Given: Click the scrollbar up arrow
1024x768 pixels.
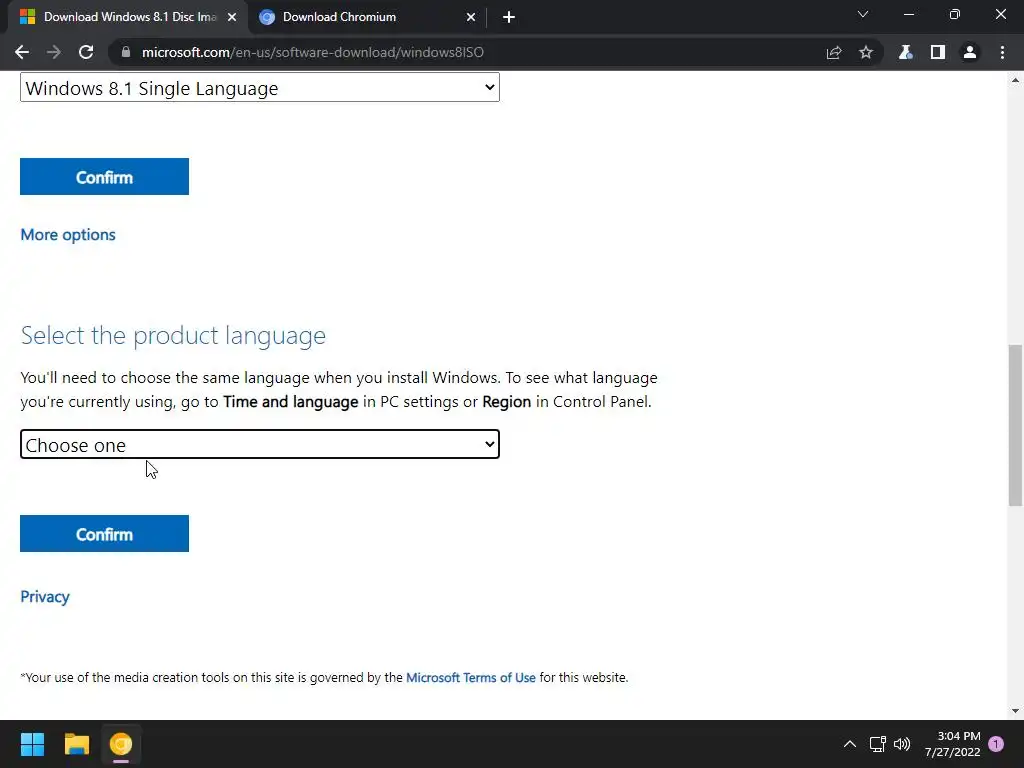Looking at the screenshot, I should coord(1015,80).
